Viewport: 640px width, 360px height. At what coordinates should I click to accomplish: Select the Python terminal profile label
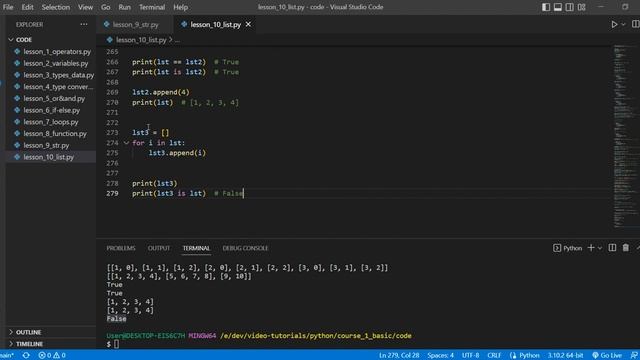click(568, 248)
